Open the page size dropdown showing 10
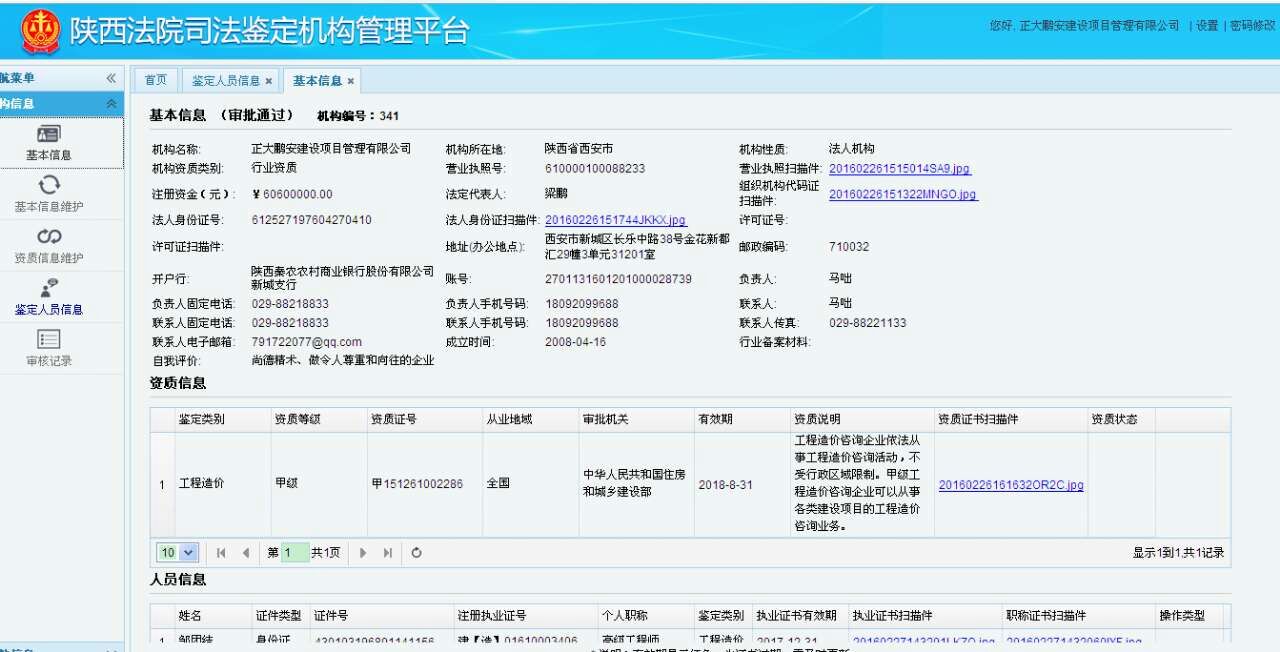The image size is (1280, 652). (177, 553)
